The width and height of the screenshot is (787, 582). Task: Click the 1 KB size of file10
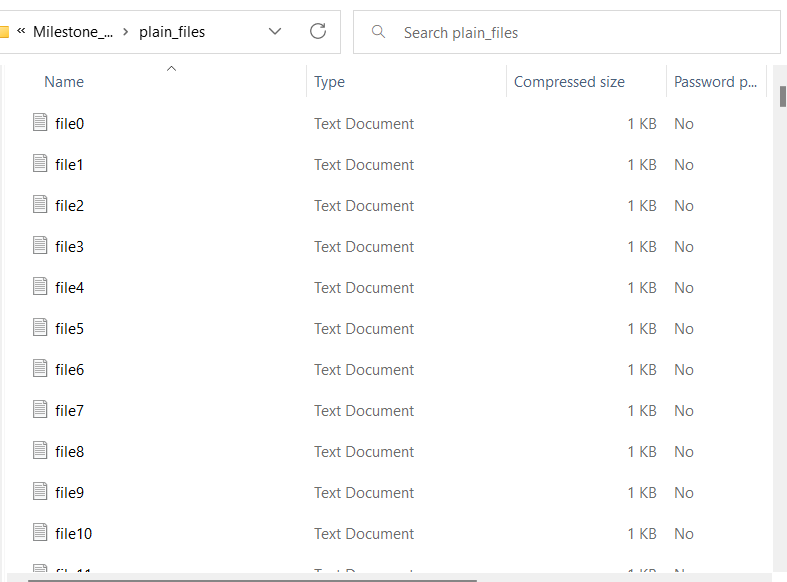pyautogui.click(x=642, y=534)
